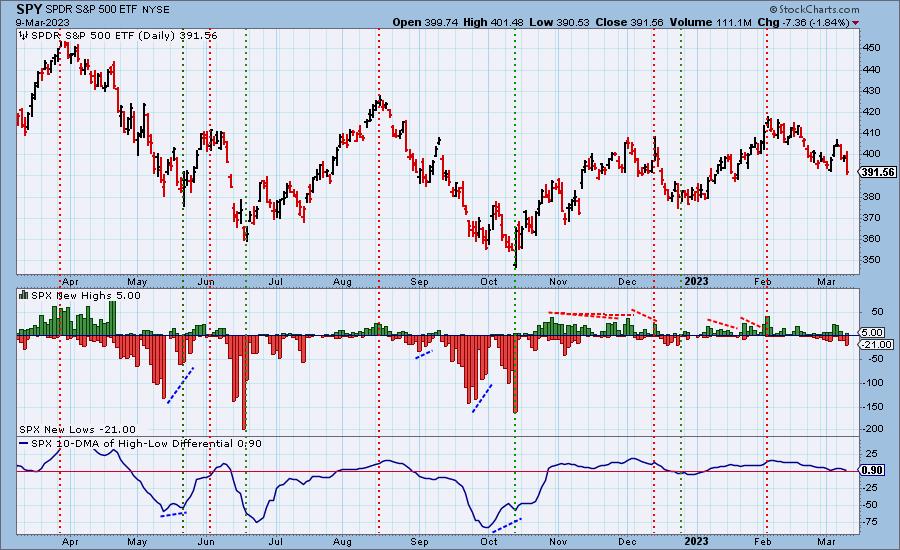Click the SPDR S&P 500 ETF (Daily) 391.56 legend
This screenshot has width=900, height=550.
(x=124, y=36)
